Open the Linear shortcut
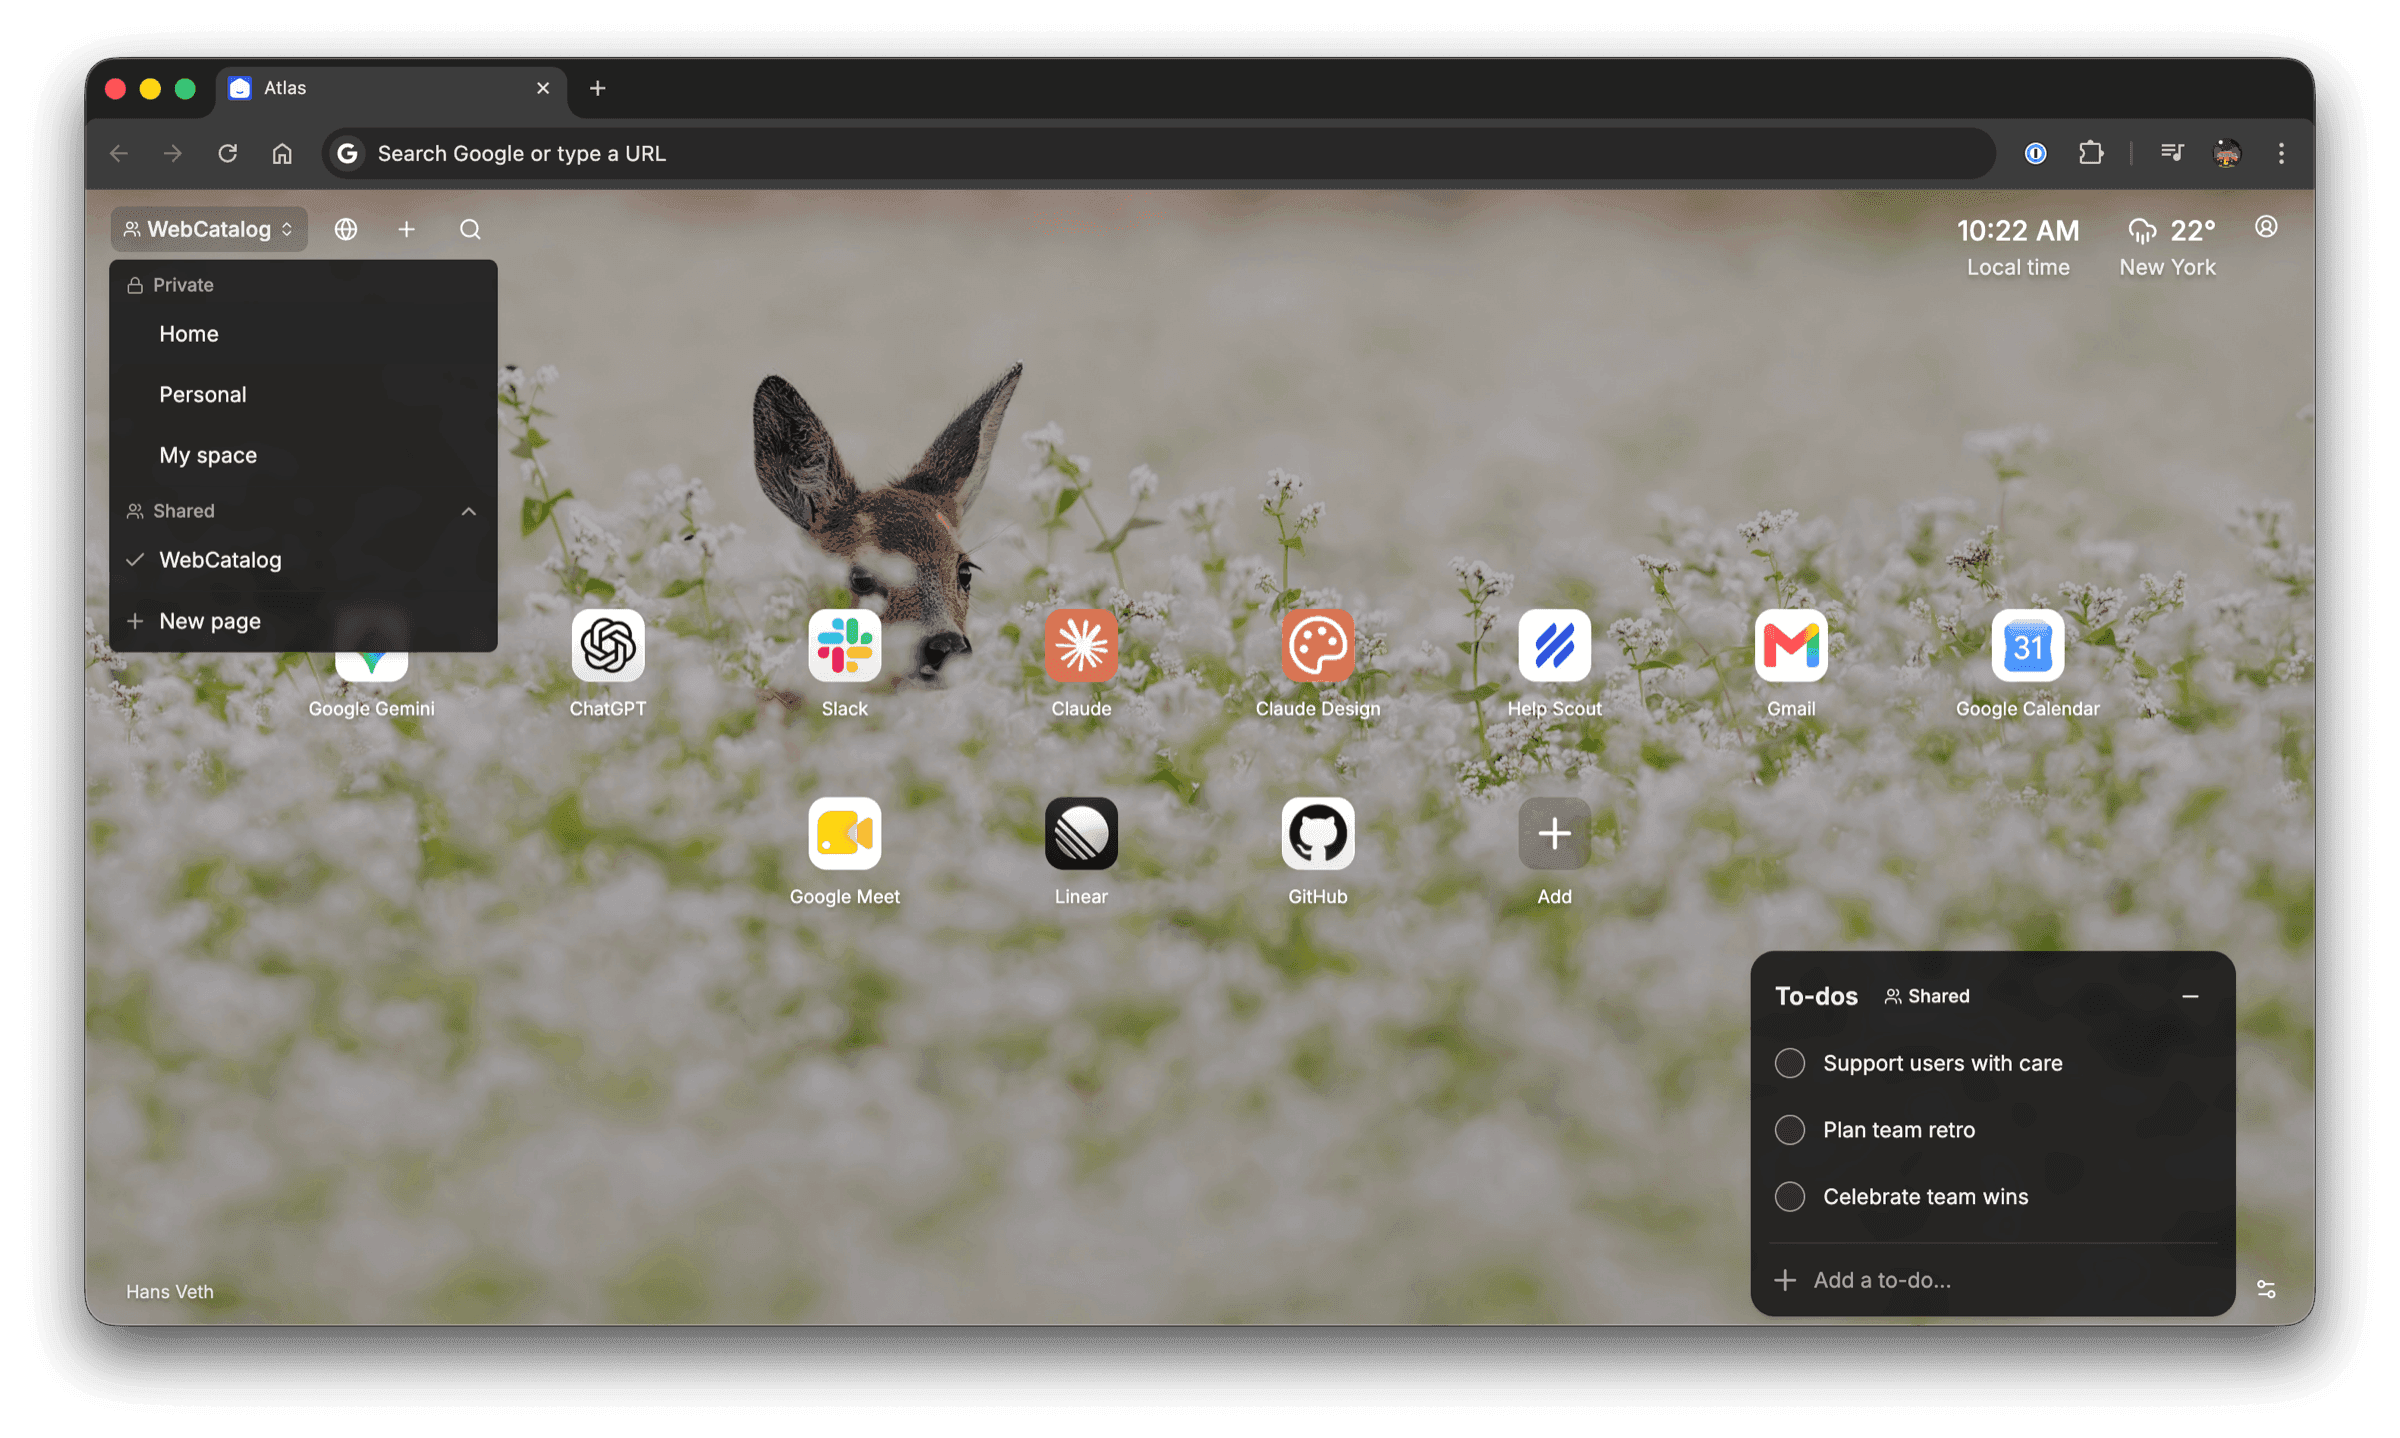2400x1438 pixels. (1081, 833)
